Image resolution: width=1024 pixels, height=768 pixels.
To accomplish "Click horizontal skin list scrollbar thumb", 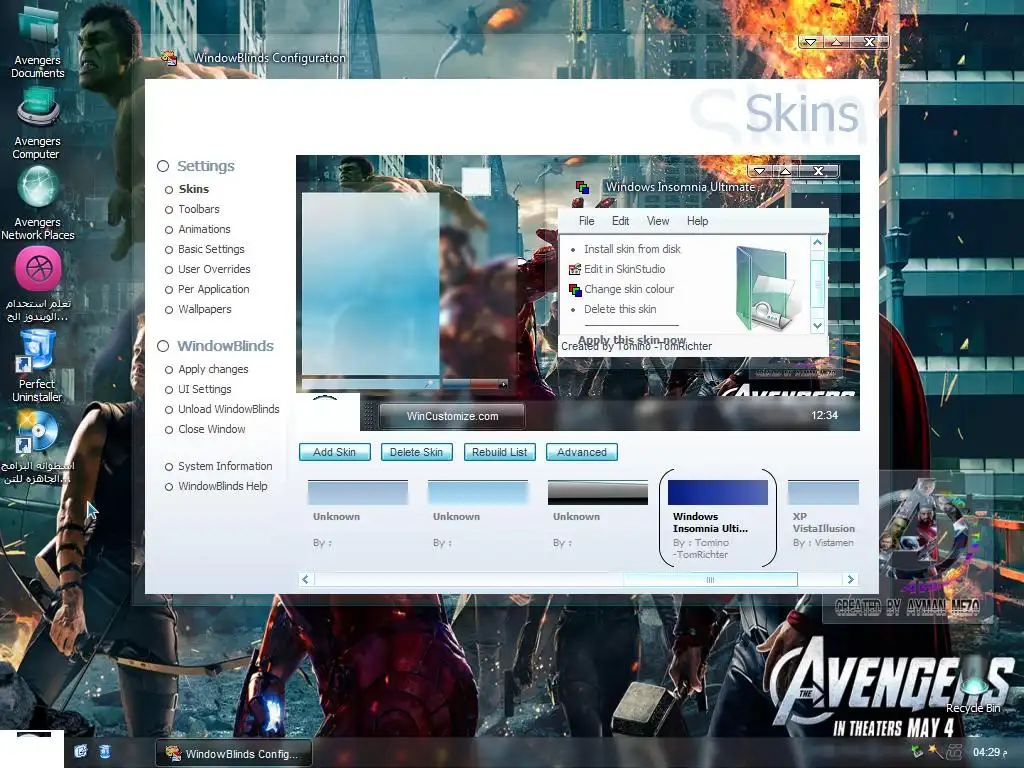I will pyautogui.click(x=710, y=579).
